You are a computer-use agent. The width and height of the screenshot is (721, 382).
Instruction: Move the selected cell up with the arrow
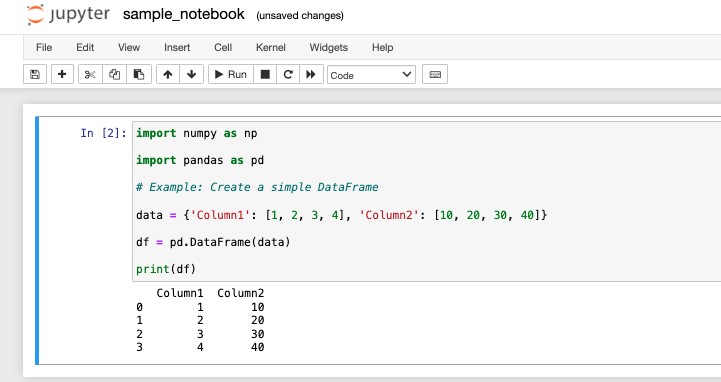click(168, 74)
